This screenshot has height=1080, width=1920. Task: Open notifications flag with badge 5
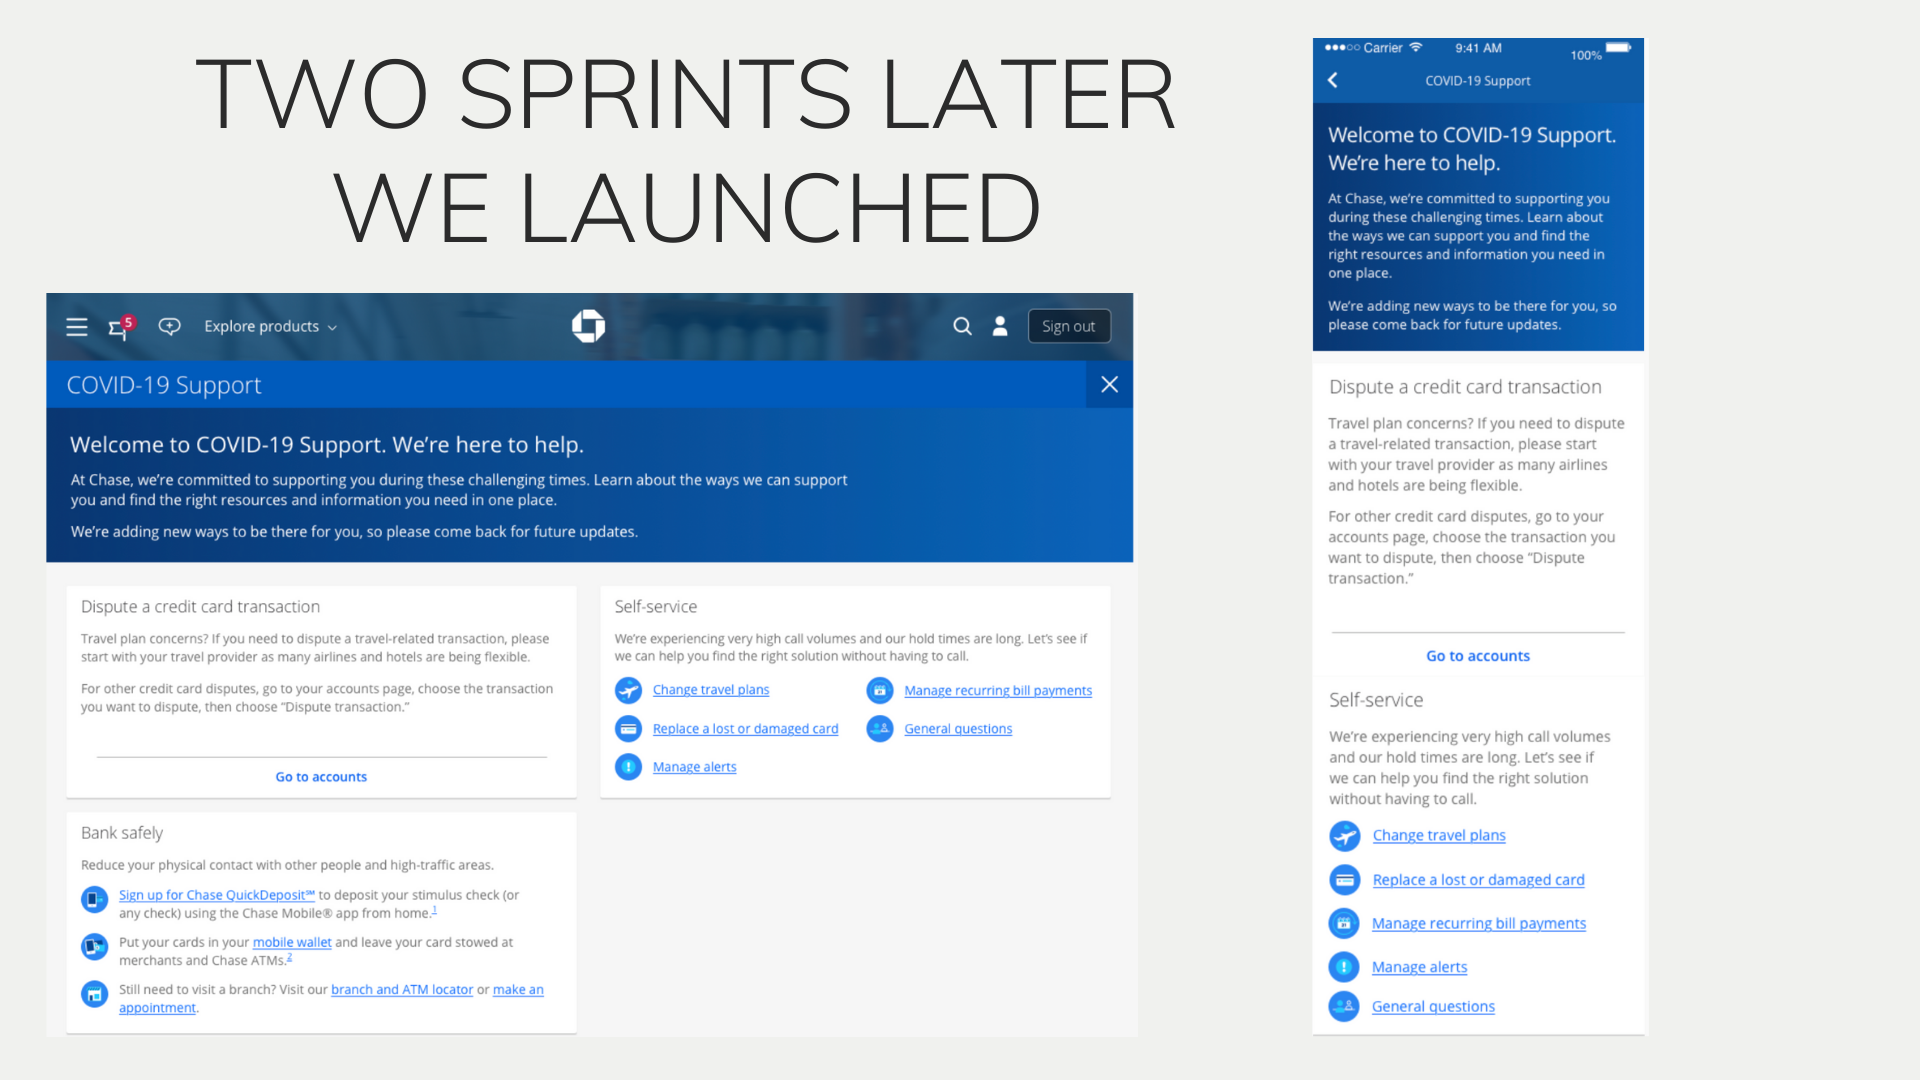click(x=120, y=327)
